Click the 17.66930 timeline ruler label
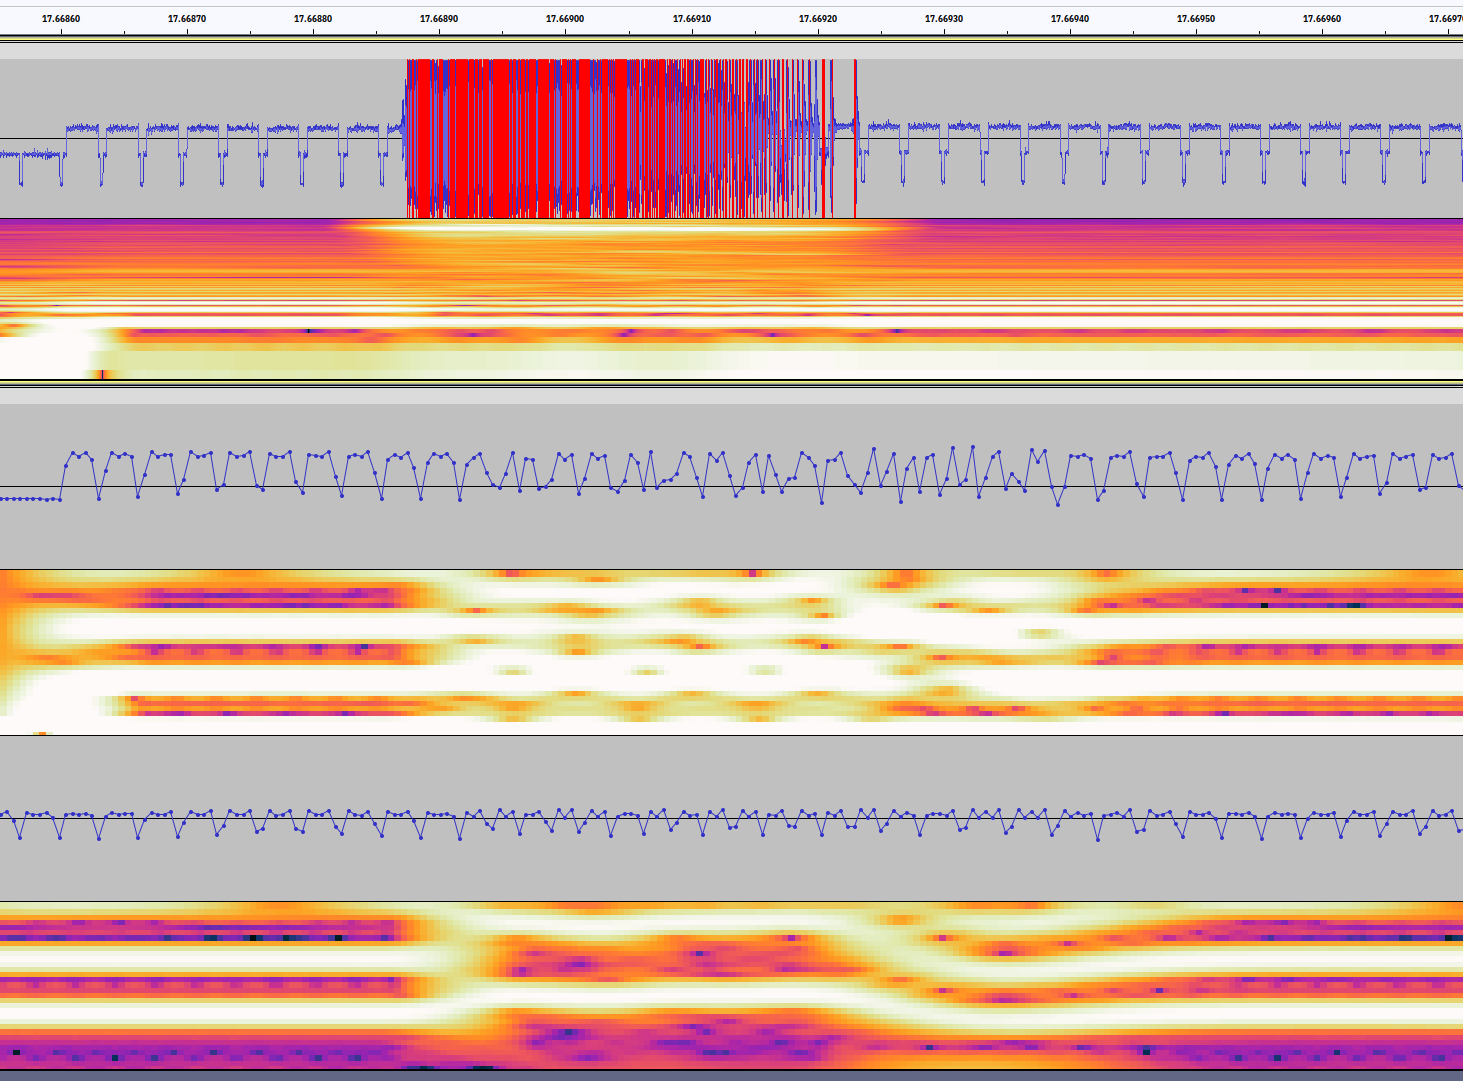The image size is (1463, 1081). tap(944, 19)
